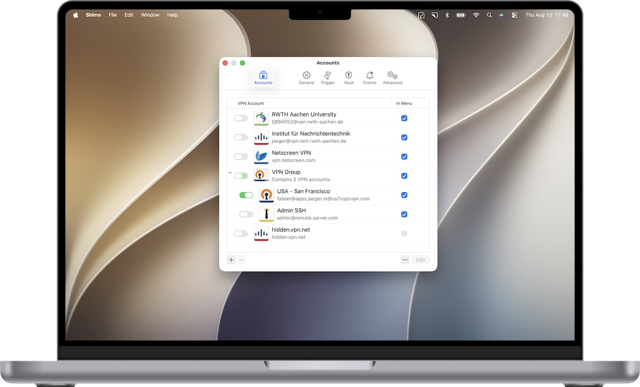Open the Trigger preferences tab
Image resolution: width=640 pixels, height=387 pixels.
tap(327, 77)
